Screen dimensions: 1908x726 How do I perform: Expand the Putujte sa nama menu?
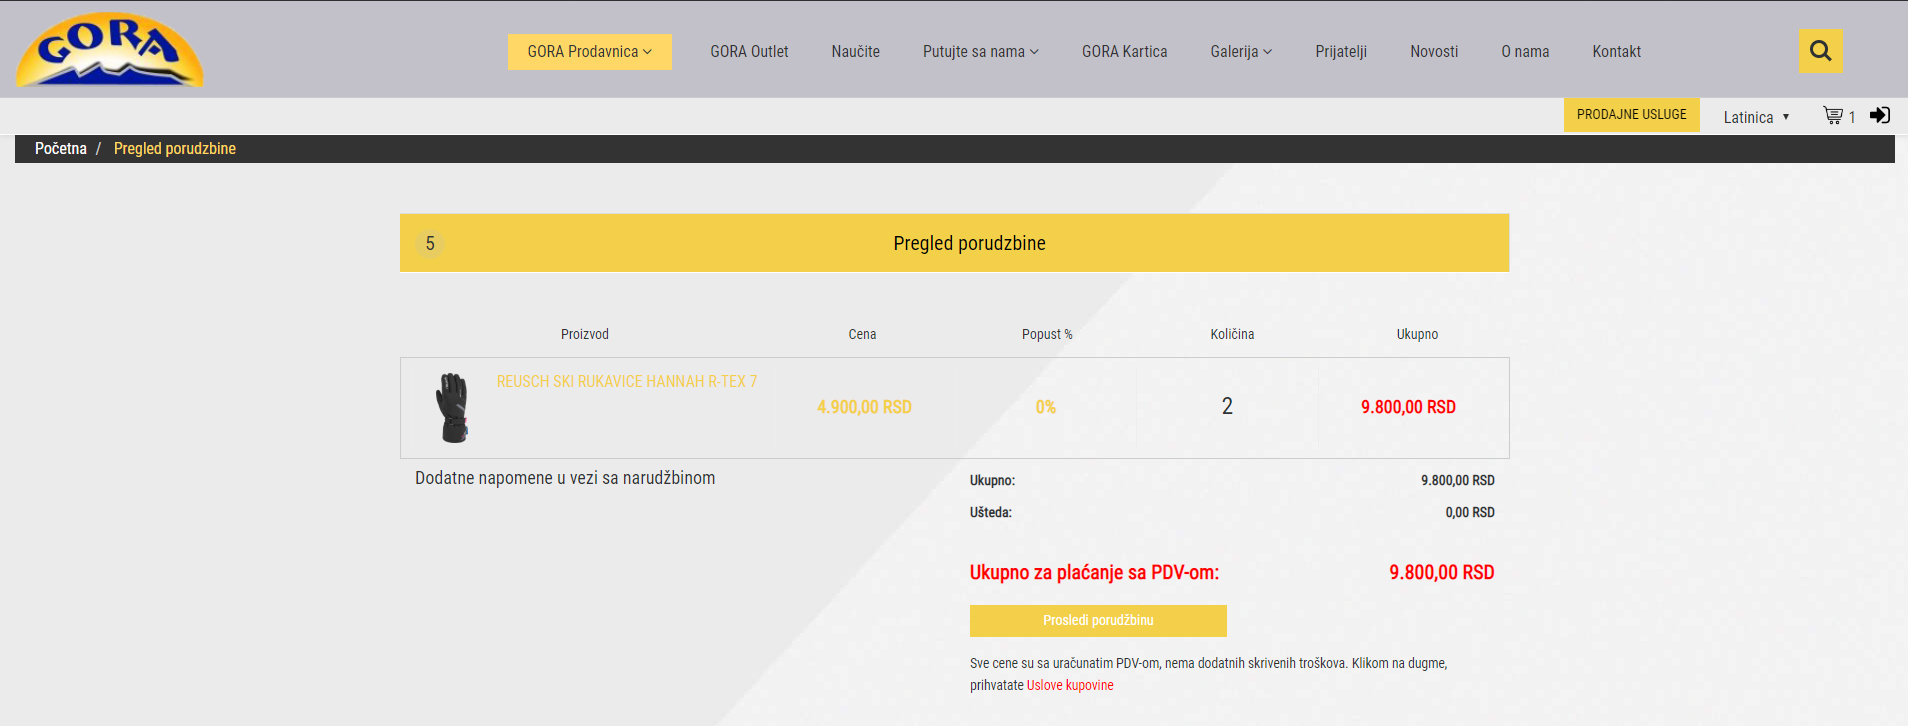pyautogui.click(x=980, y=52)
